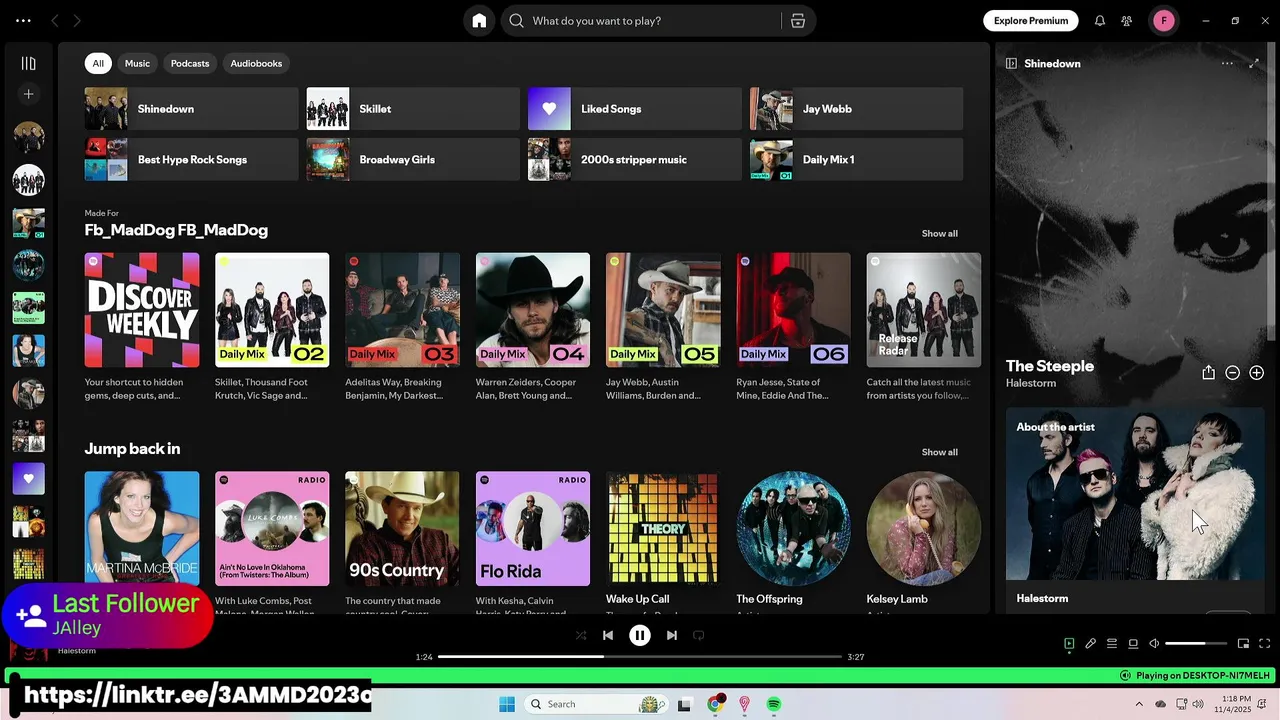
Task: Select the Music filter chip
Action: 137,63
